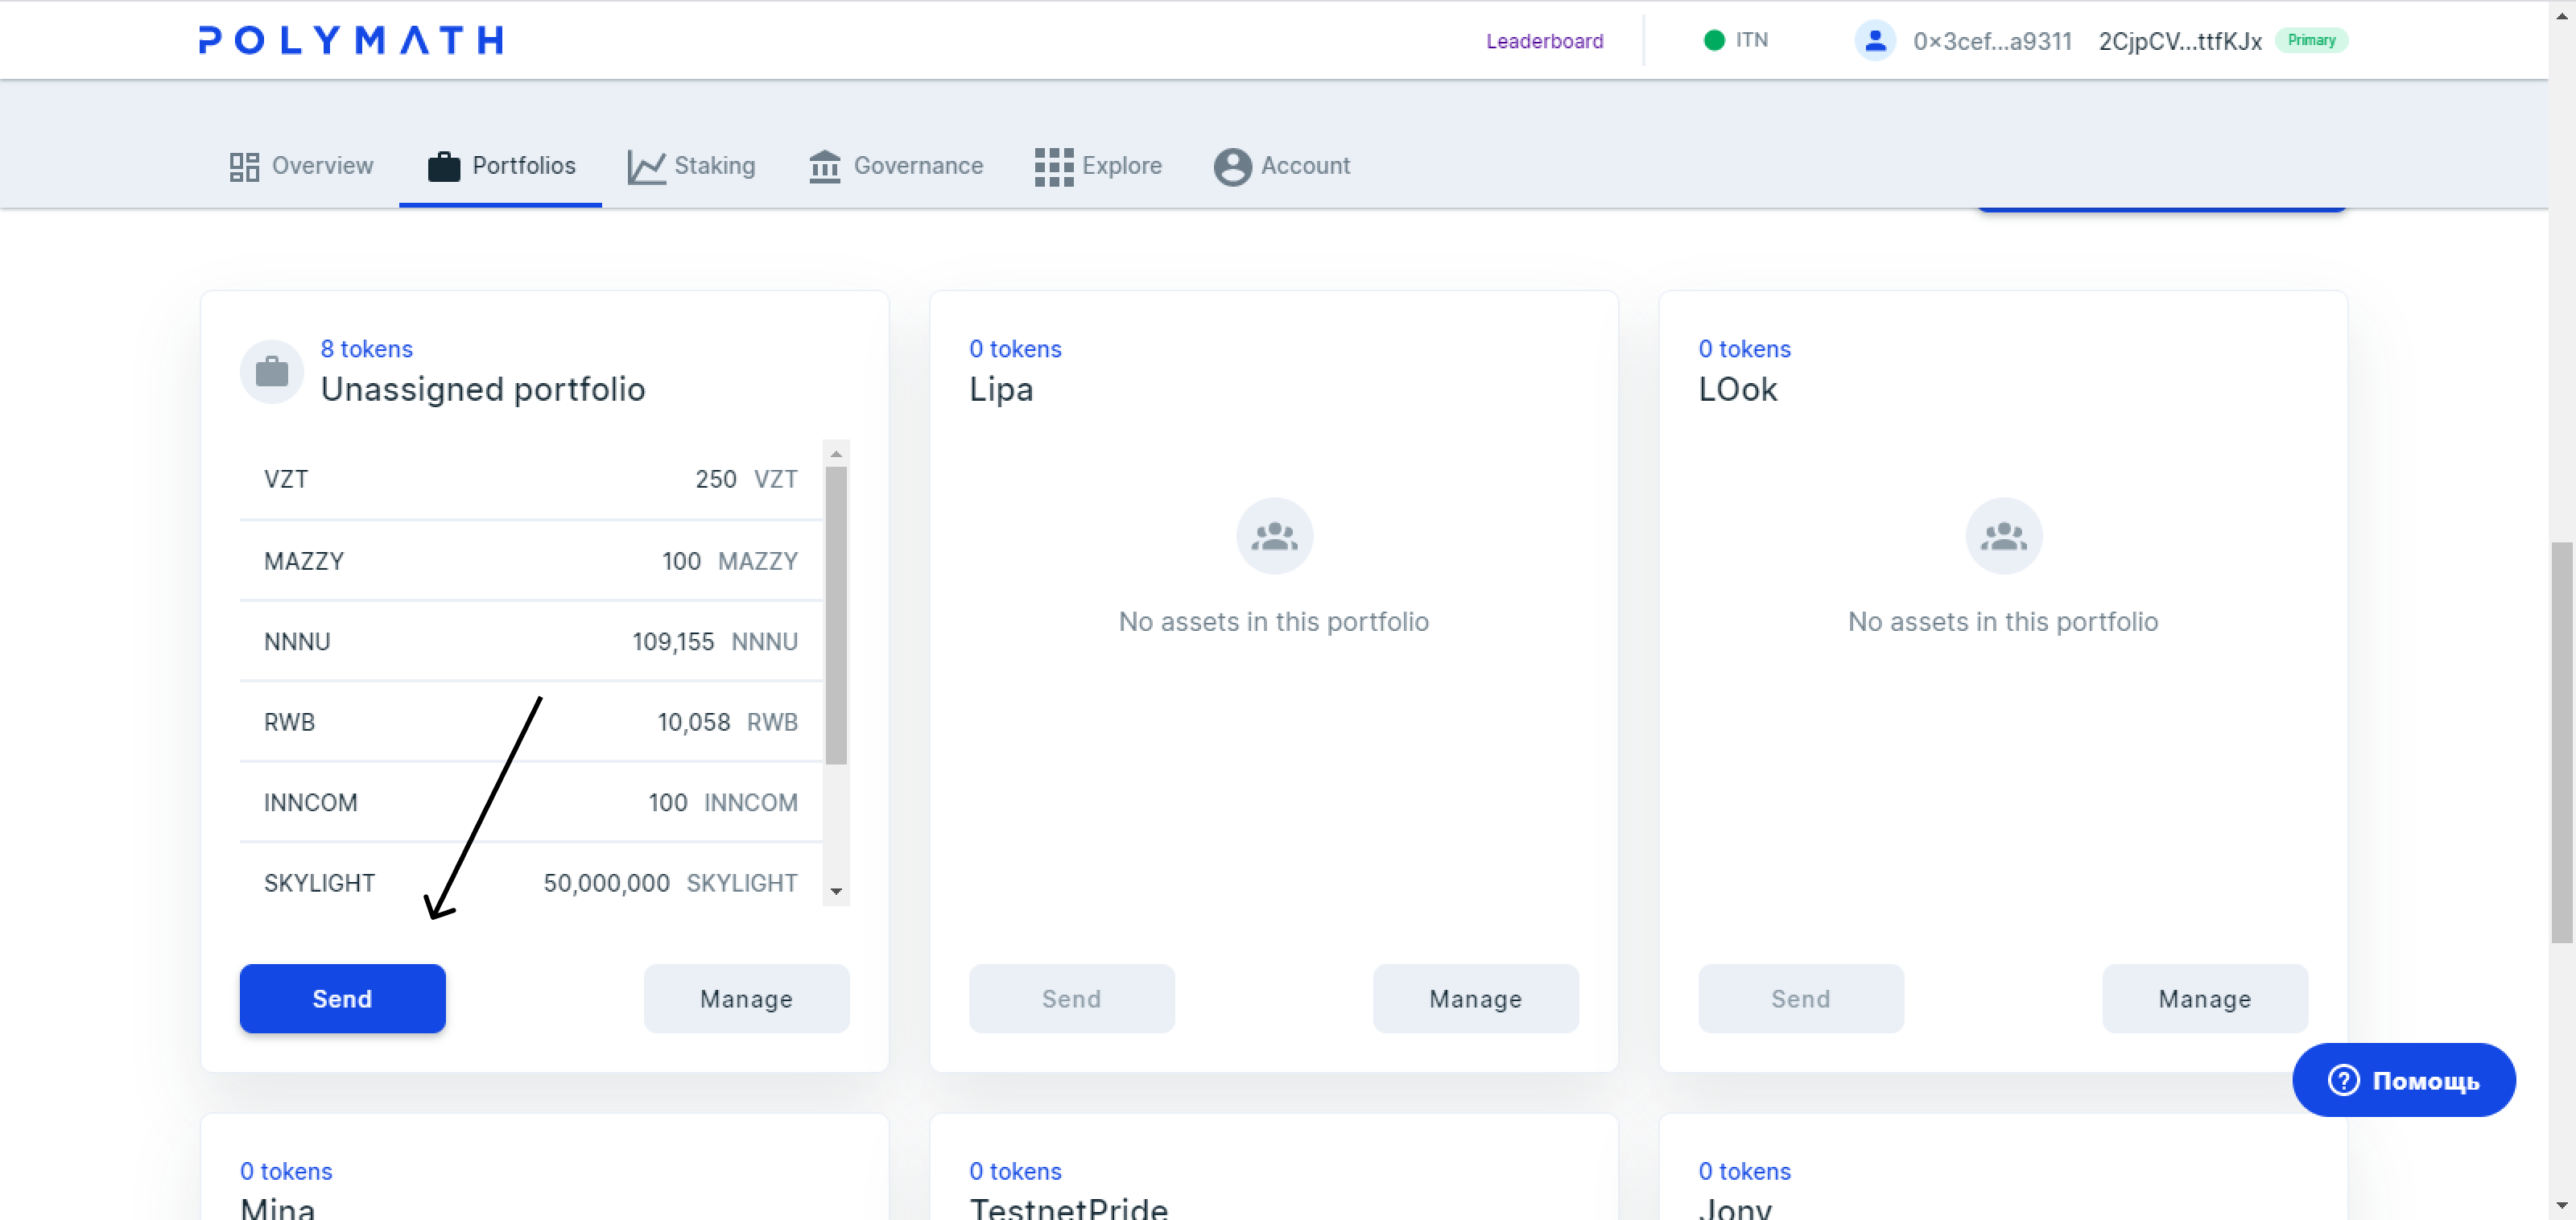Screen dimensions: 2576x1220
Task: Click the people icon in LOok portfolio
Action: (x=2003, y=536)
